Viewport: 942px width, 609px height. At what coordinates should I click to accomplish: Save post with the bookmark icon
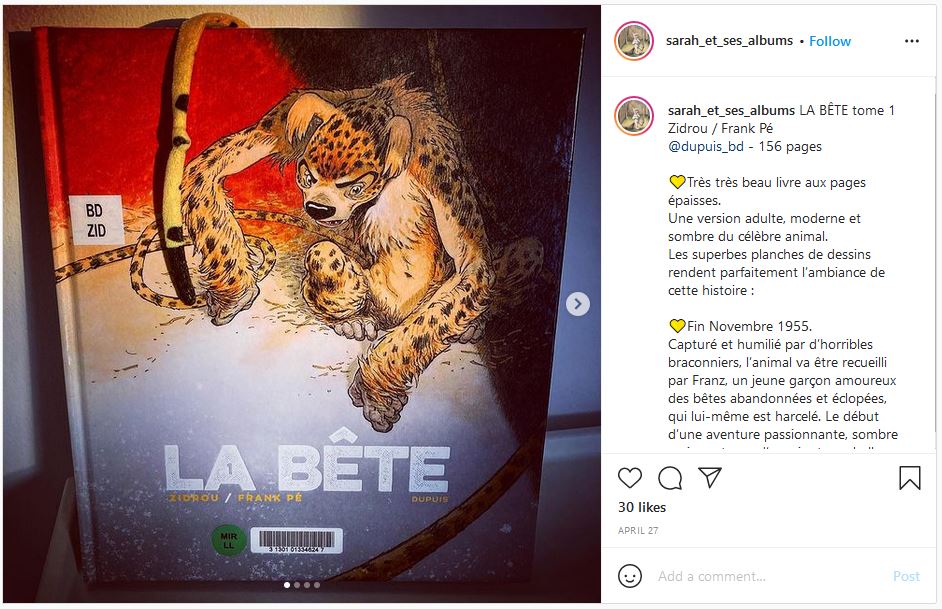click(x=910, y=478)
